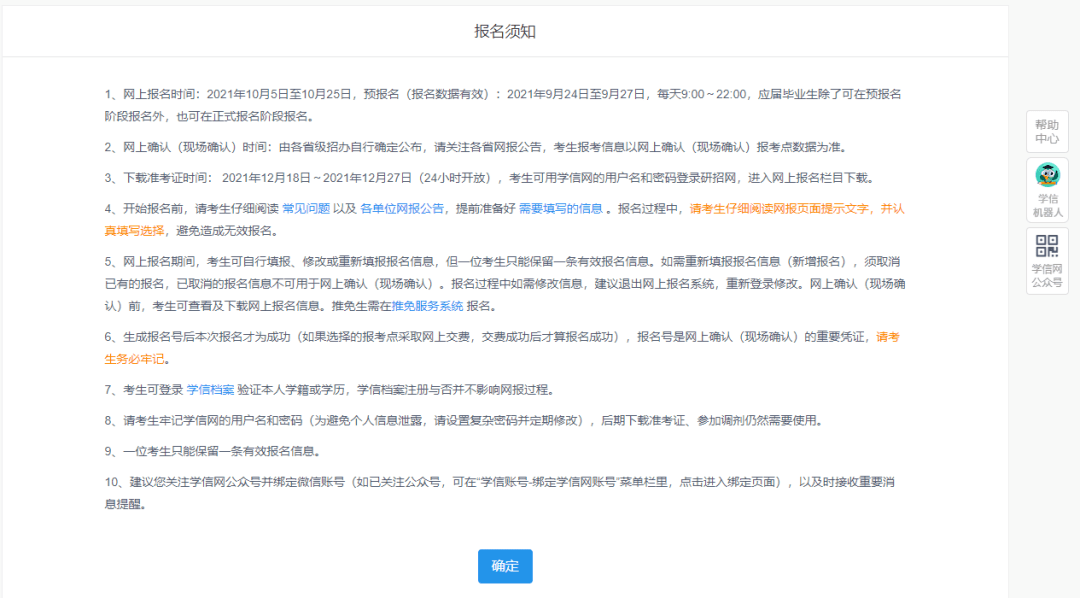Screen dimensions: 1080x598
Task: Open the 各单位网报公告 link
Action: (401, 209)
